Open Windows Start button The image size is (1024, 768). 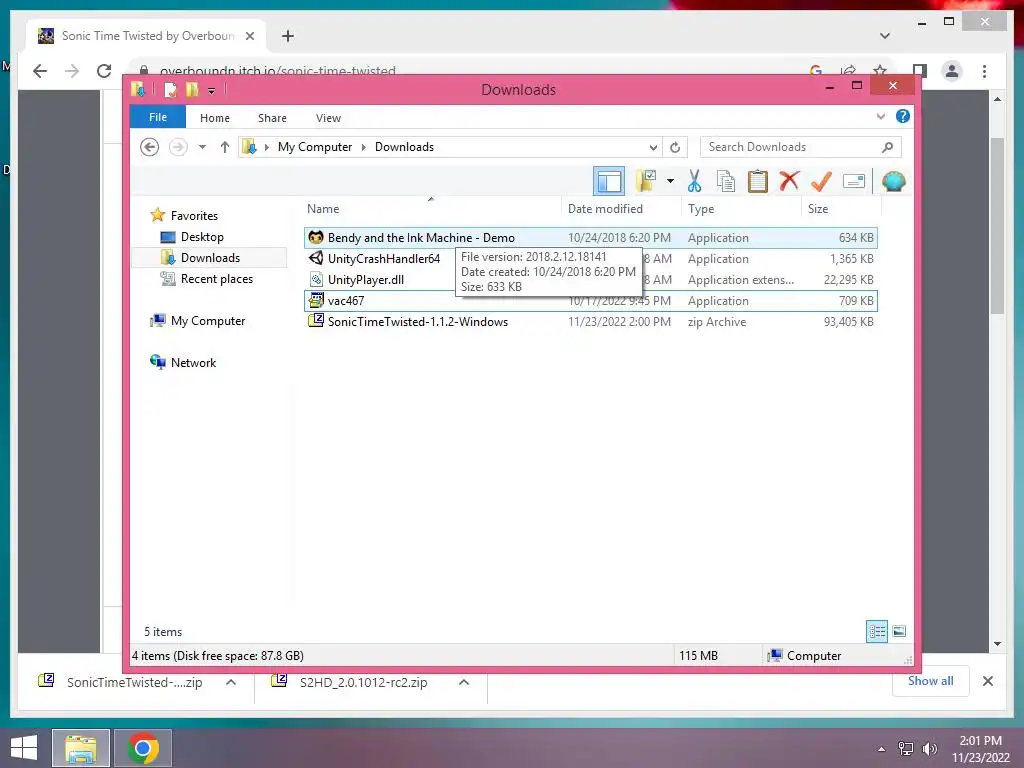click(x=24, y=748)
